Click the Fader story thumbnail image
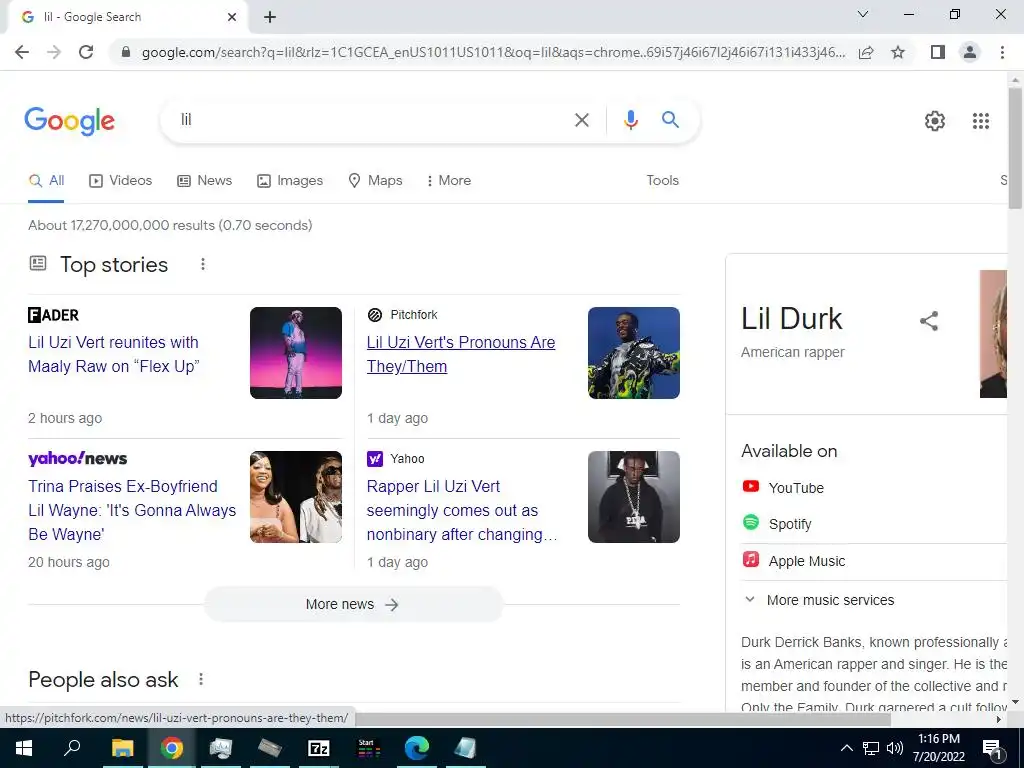The height and width of the screenshot is (768, 1024). point(296,353)
